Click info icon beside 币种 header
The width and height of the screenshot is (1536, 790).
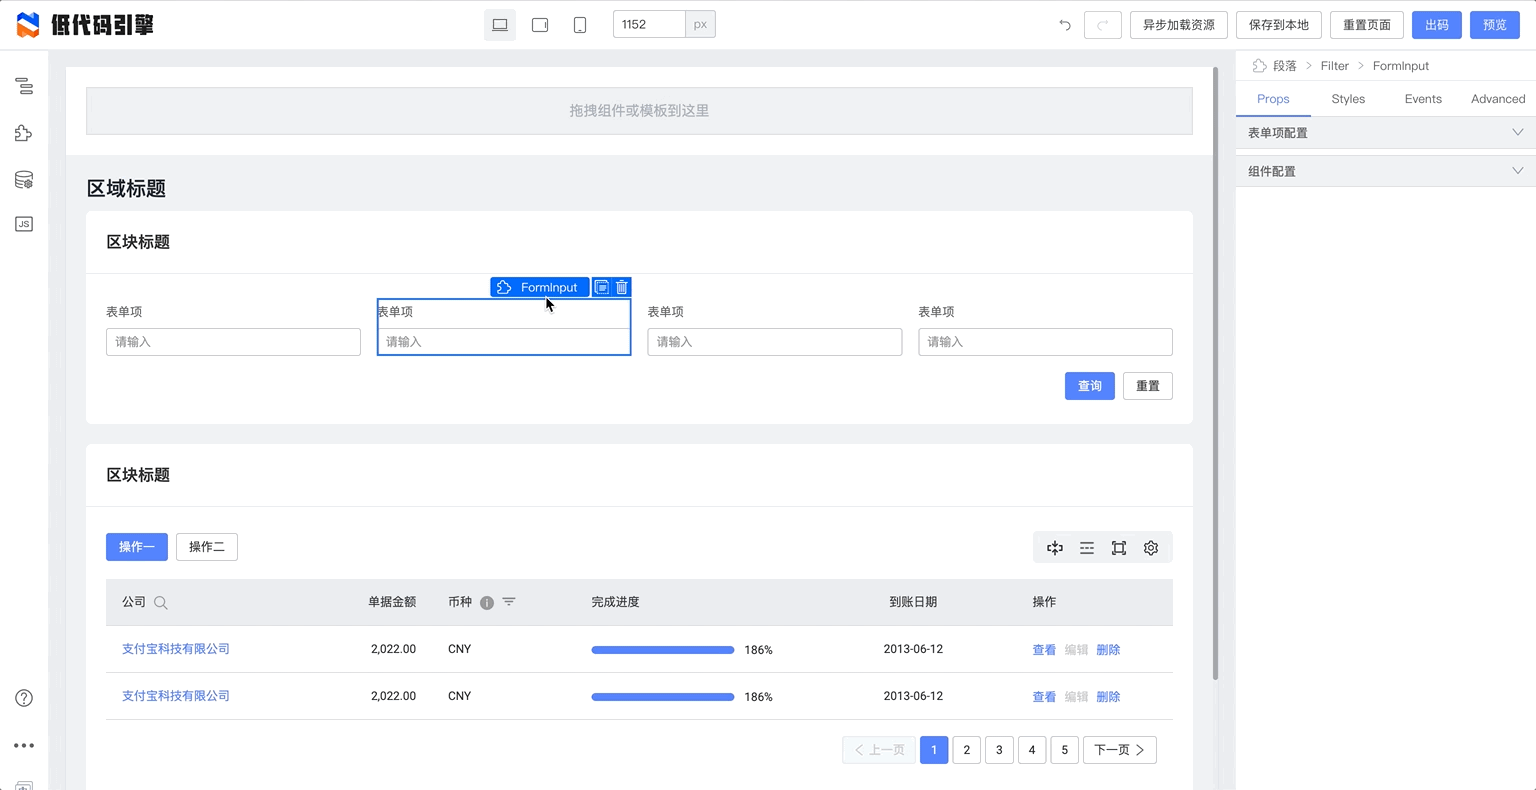tap(487, 603)
